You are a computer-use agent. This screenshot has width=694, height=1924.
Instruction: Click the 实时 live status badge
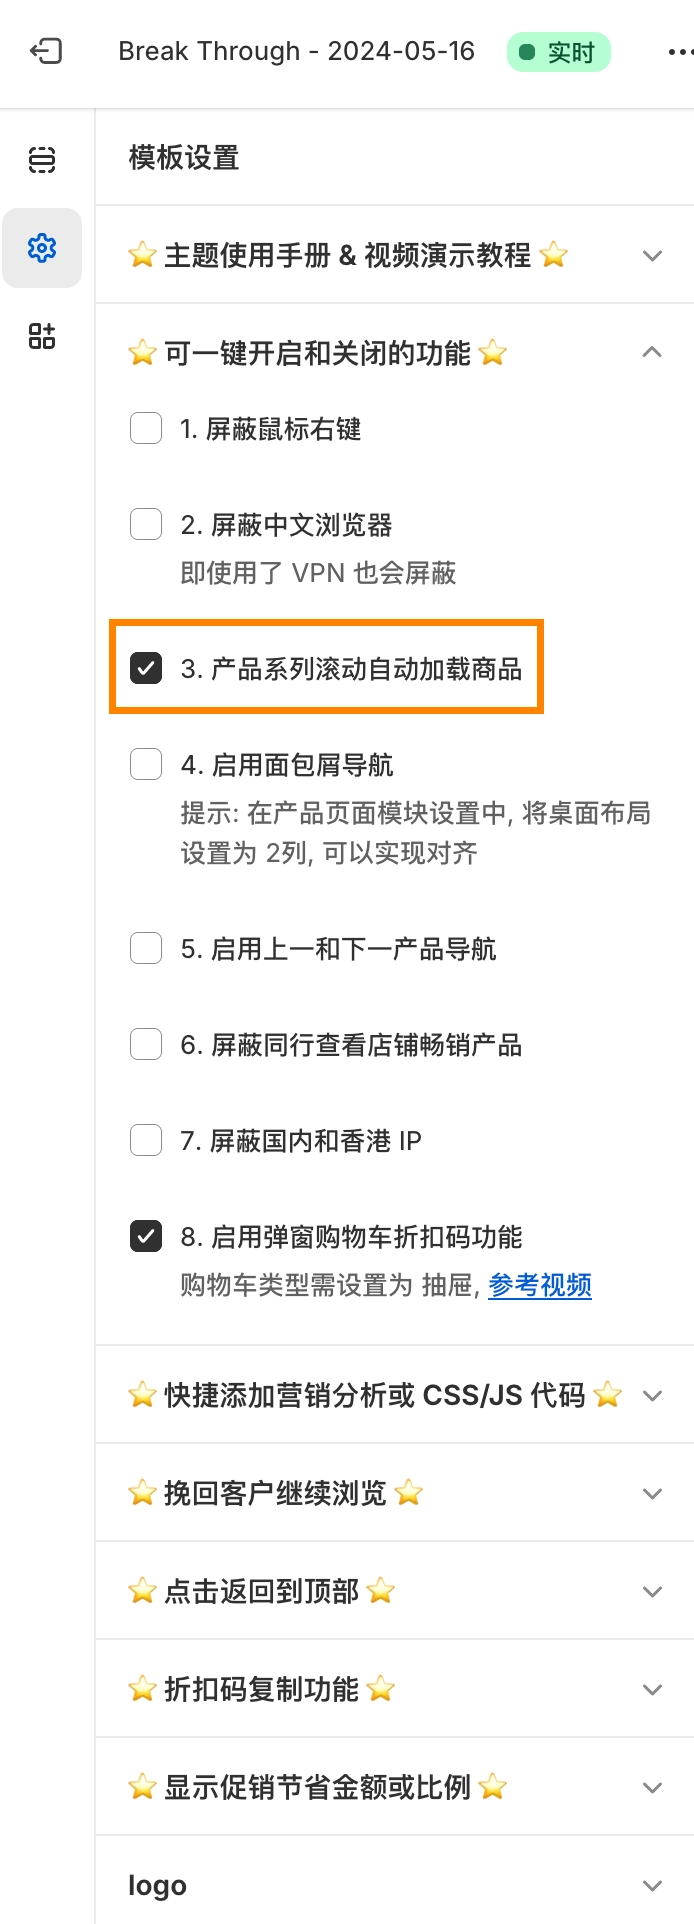point(558,51)
